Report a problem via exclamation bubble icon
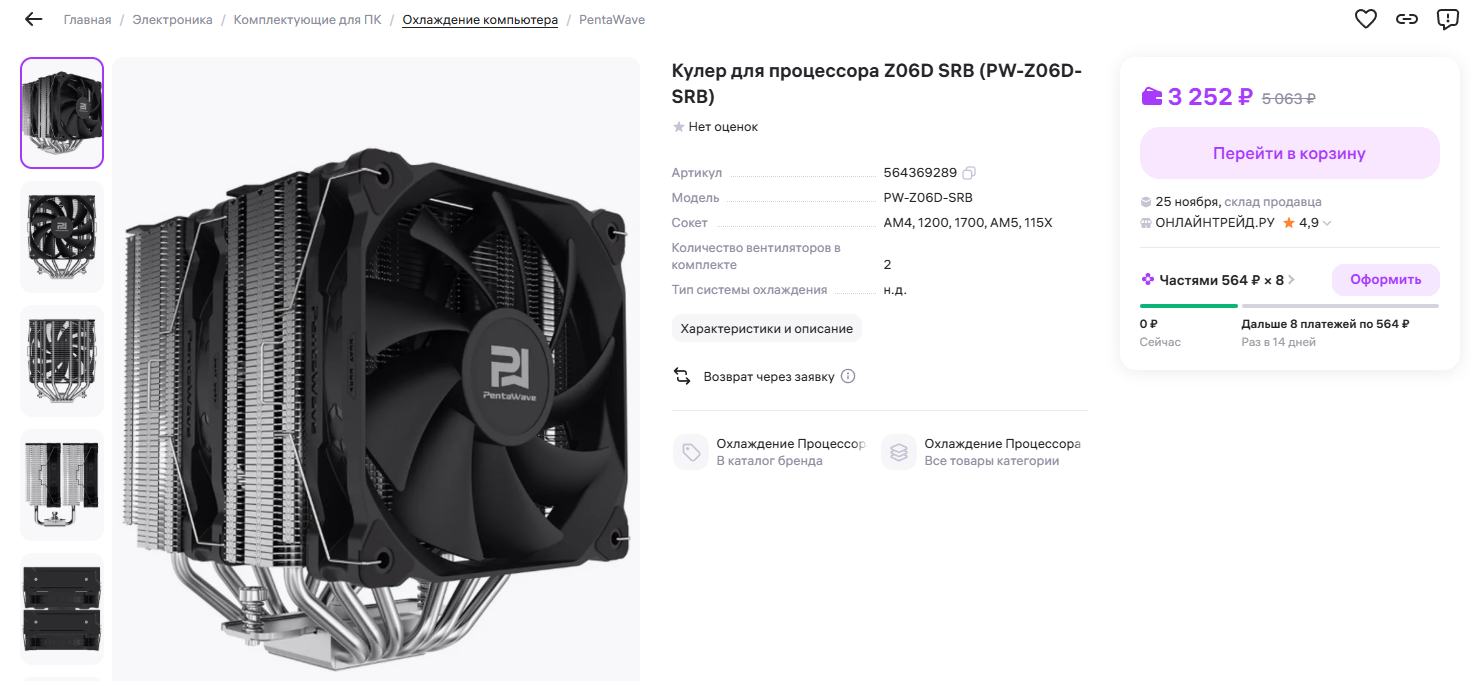1471x681 pixels. pos(1447,19)
